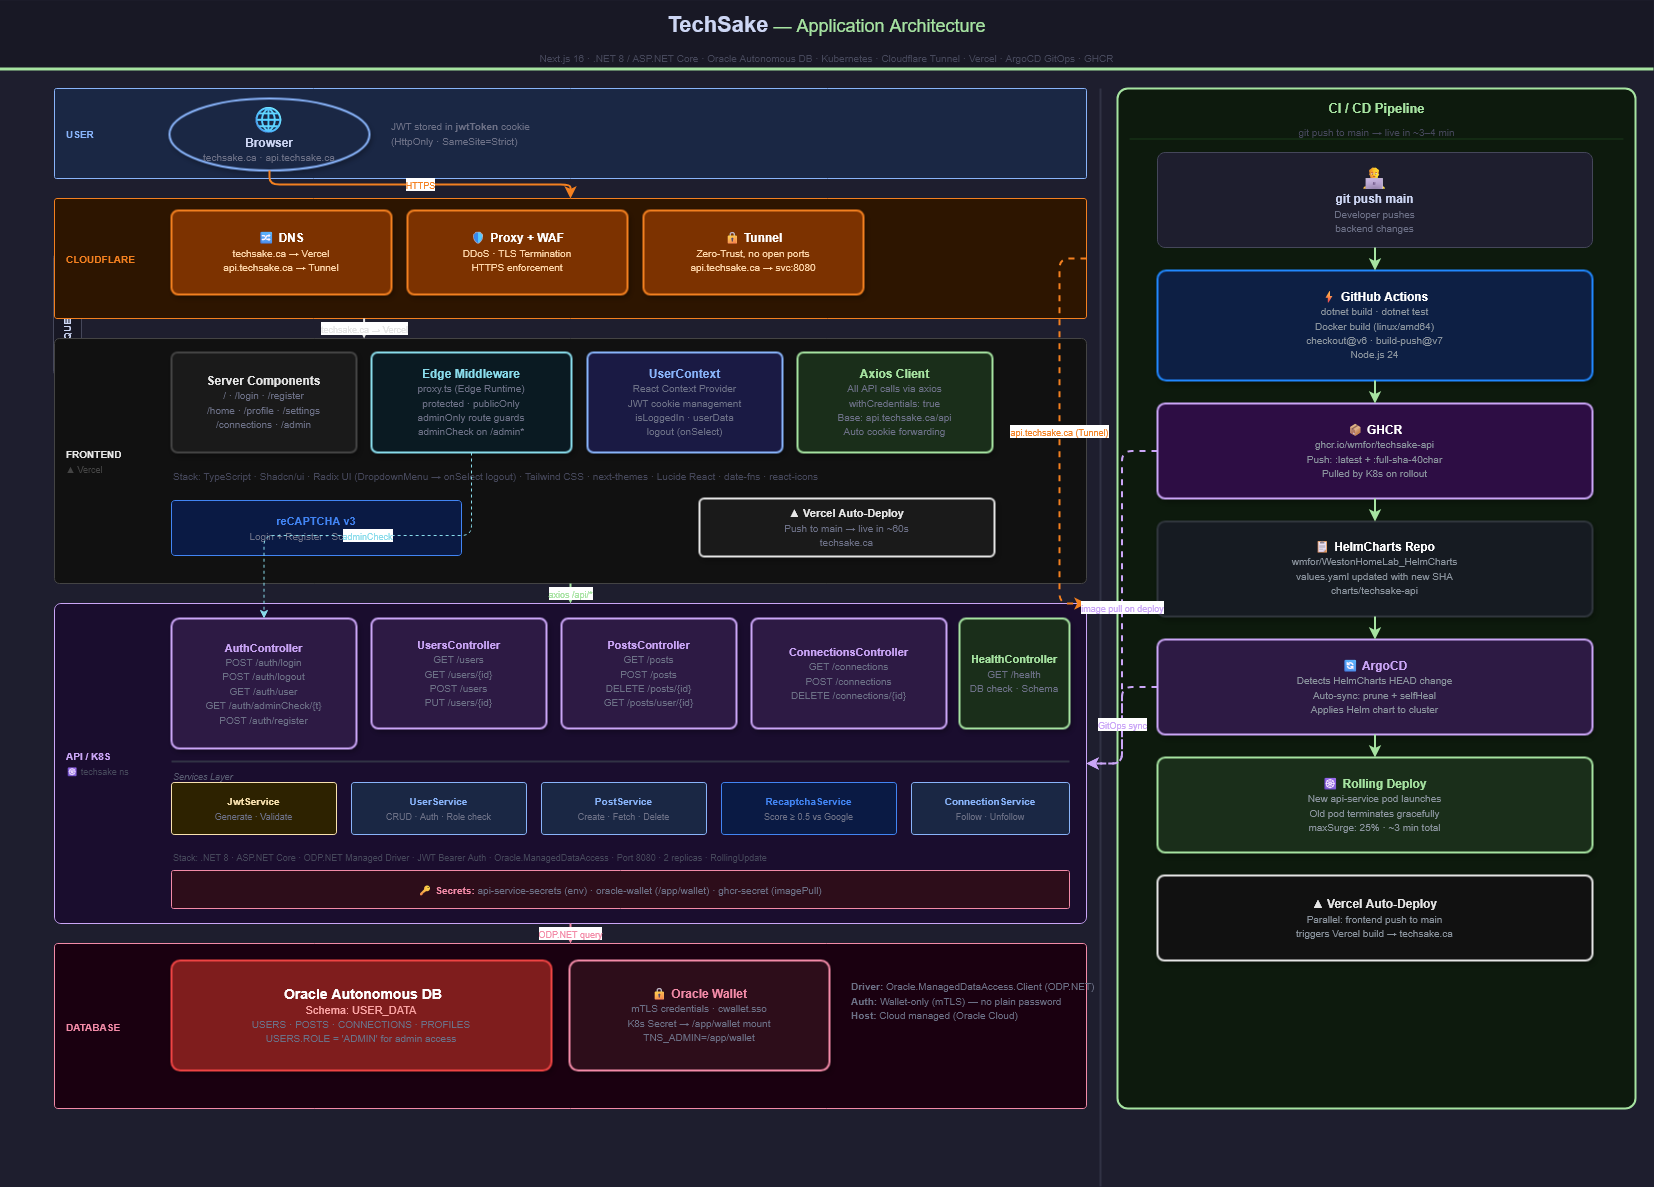The image size is (1654, 1187).
Task: Click the image pull on deploy label
Action: pos(1122,608)
